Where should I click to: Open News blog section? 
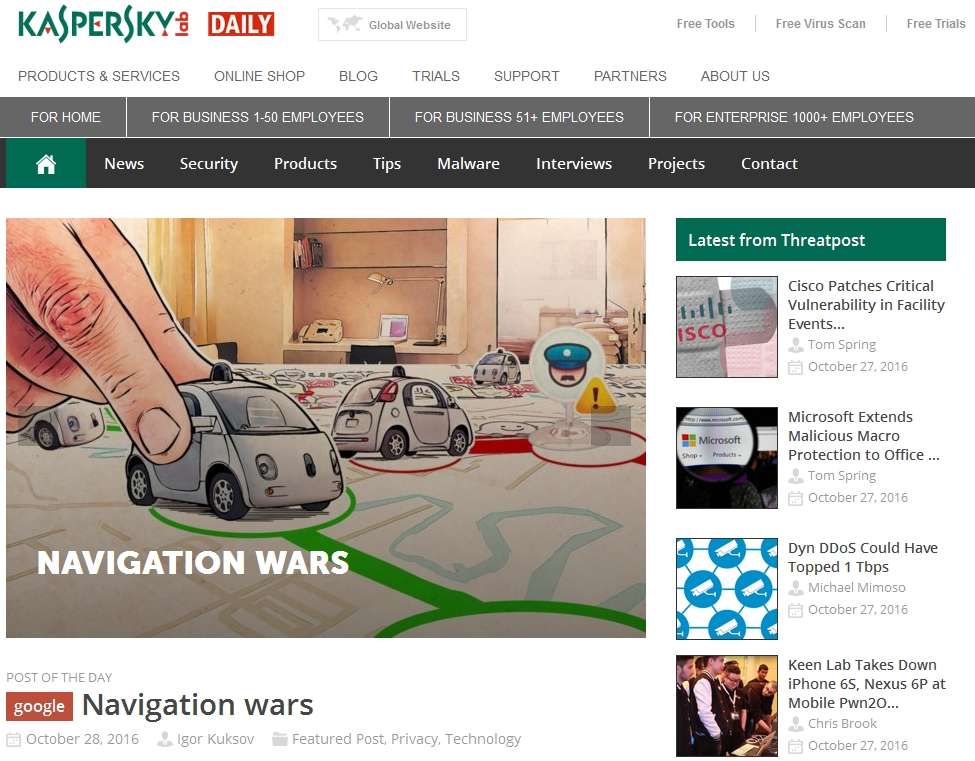[124, 164]
